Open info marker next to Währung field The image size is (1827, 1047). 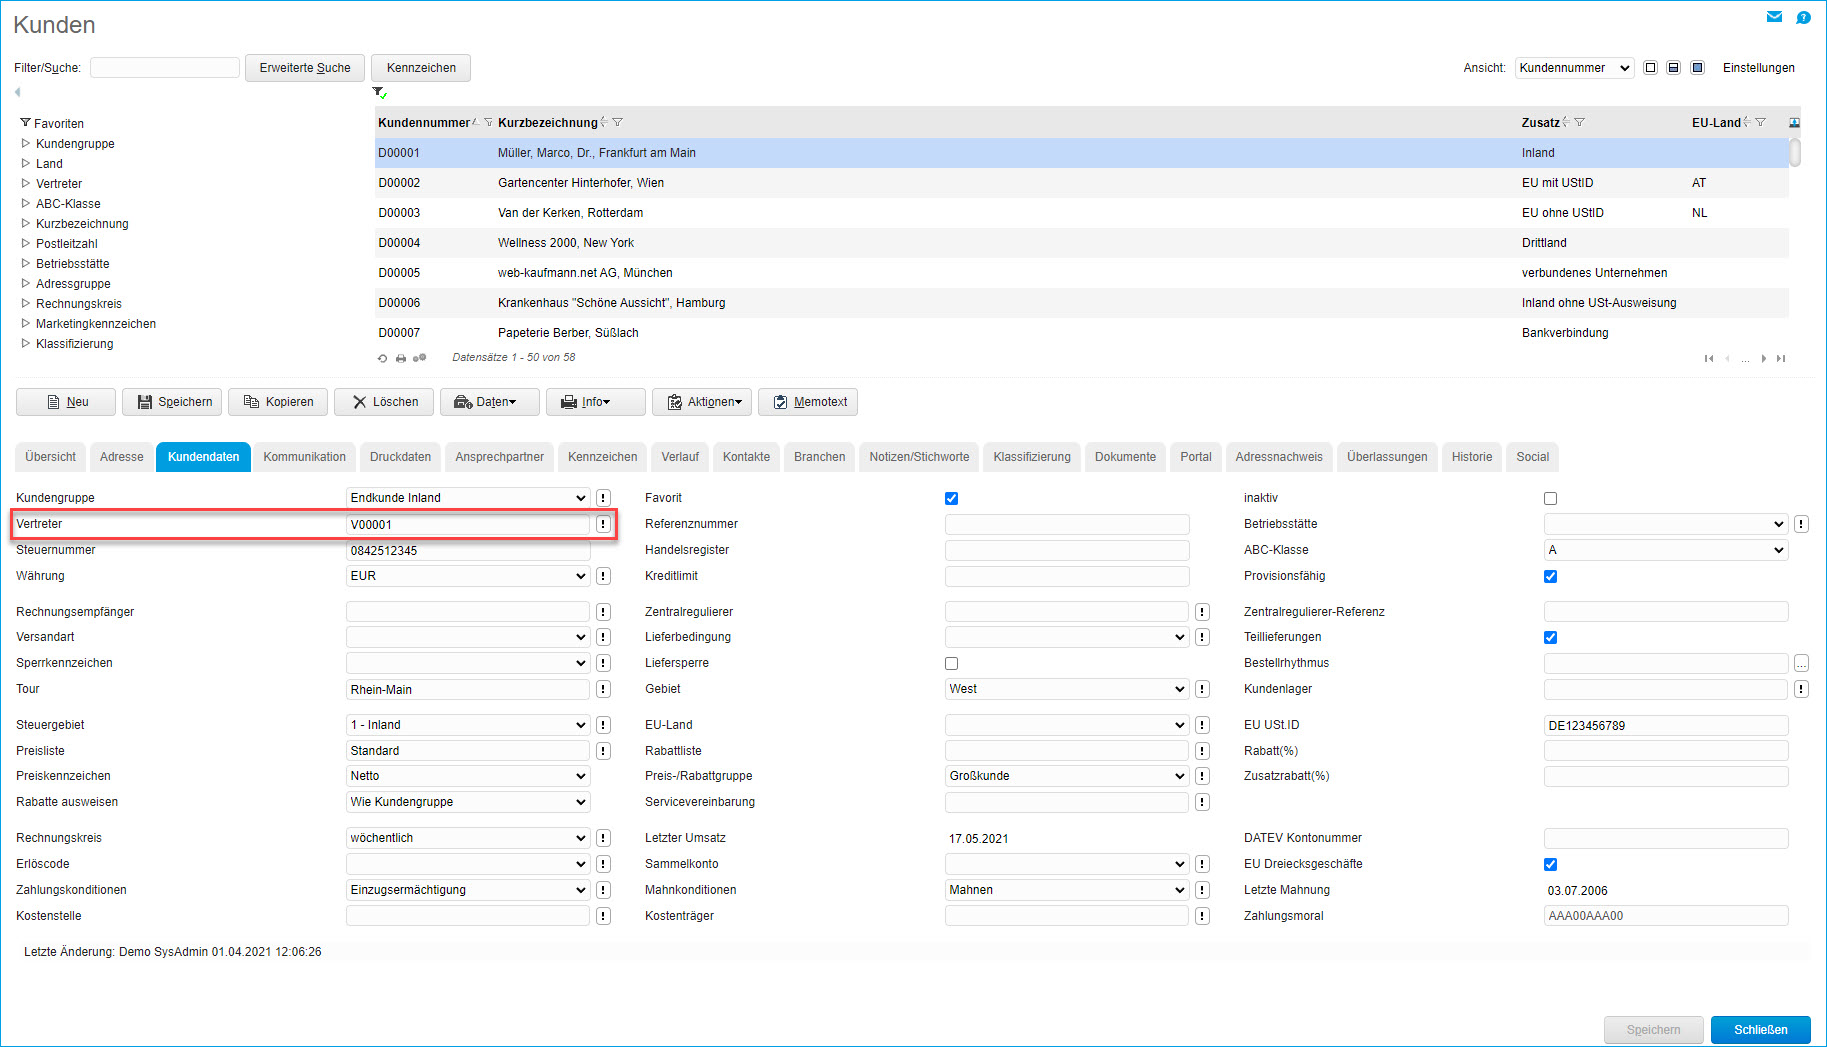603,576
